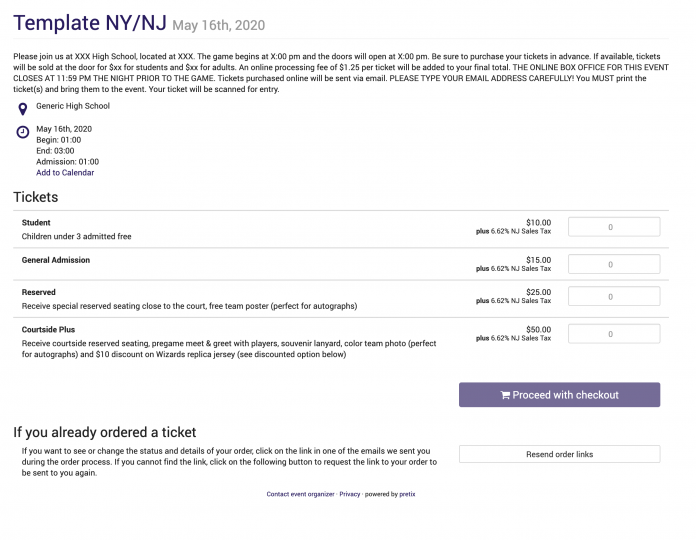Image resolution: width=696 pixels, height=540 pixels.
Task: Click the Tickets section heading
Action: pyautogui.click(x=36, y=197)
